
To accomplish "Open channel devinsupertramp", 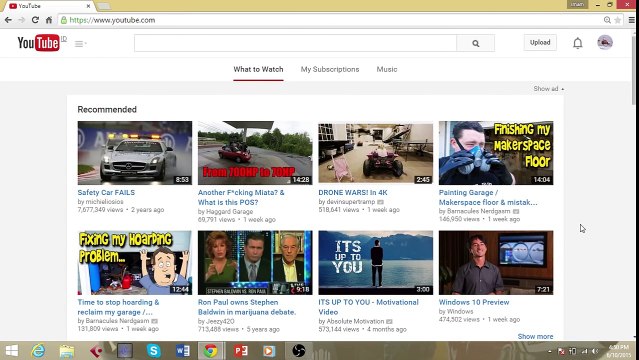I will 350,201.
